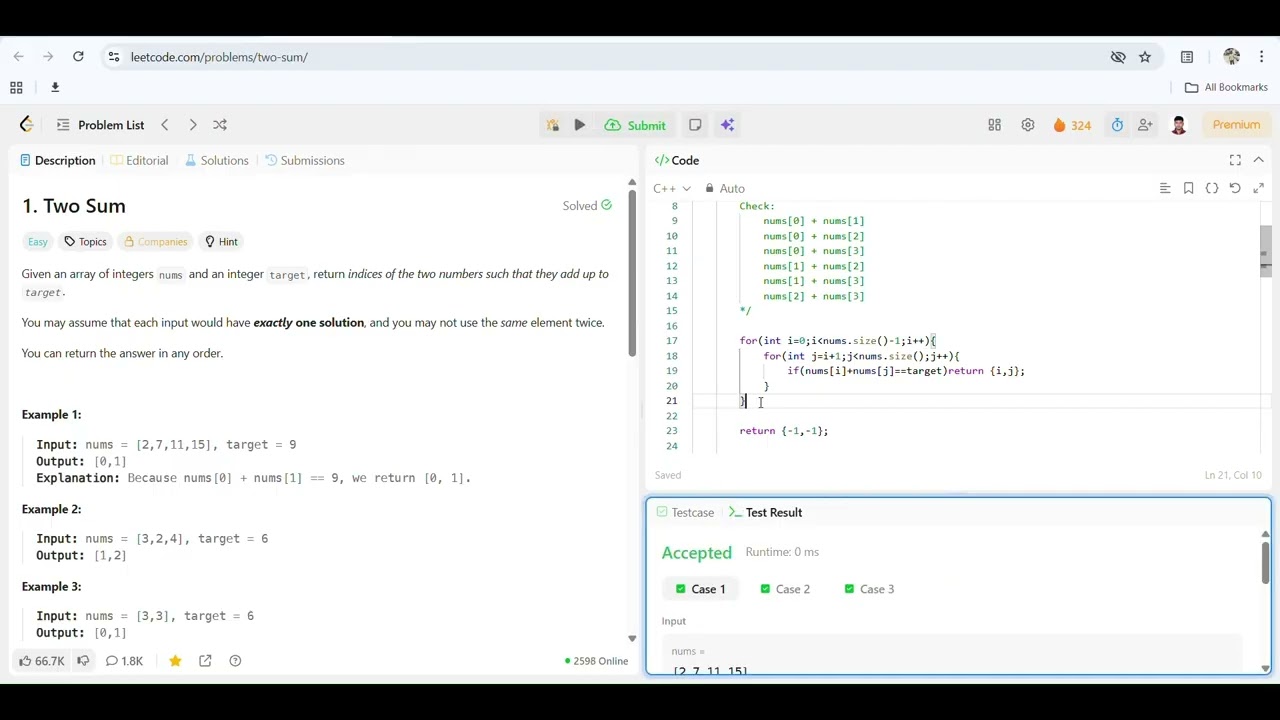Expand the Topics tag
Screen dimensions: 1280x720
coord(85,242)
